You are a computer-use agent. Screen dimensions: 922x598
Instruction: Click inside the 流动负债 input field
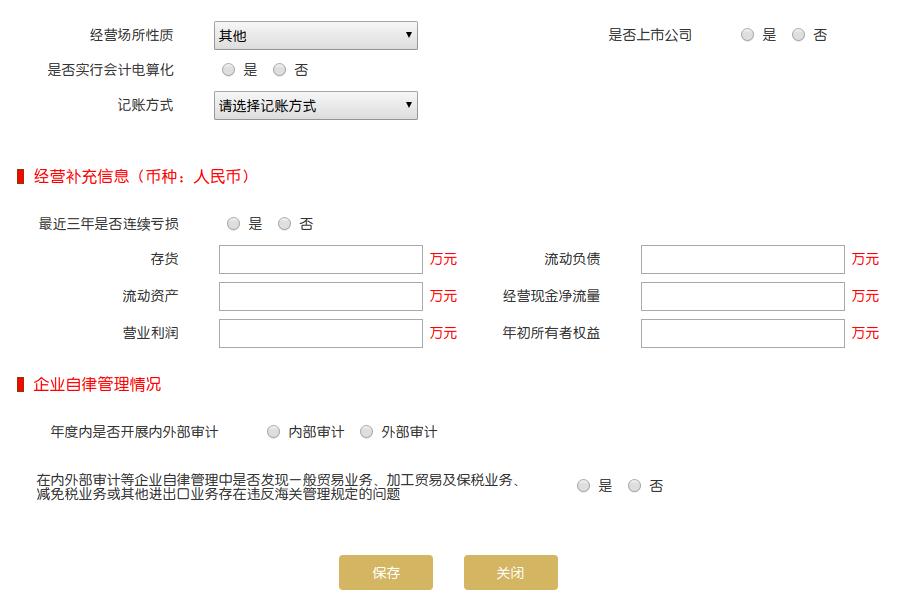[x=740, y=259]
